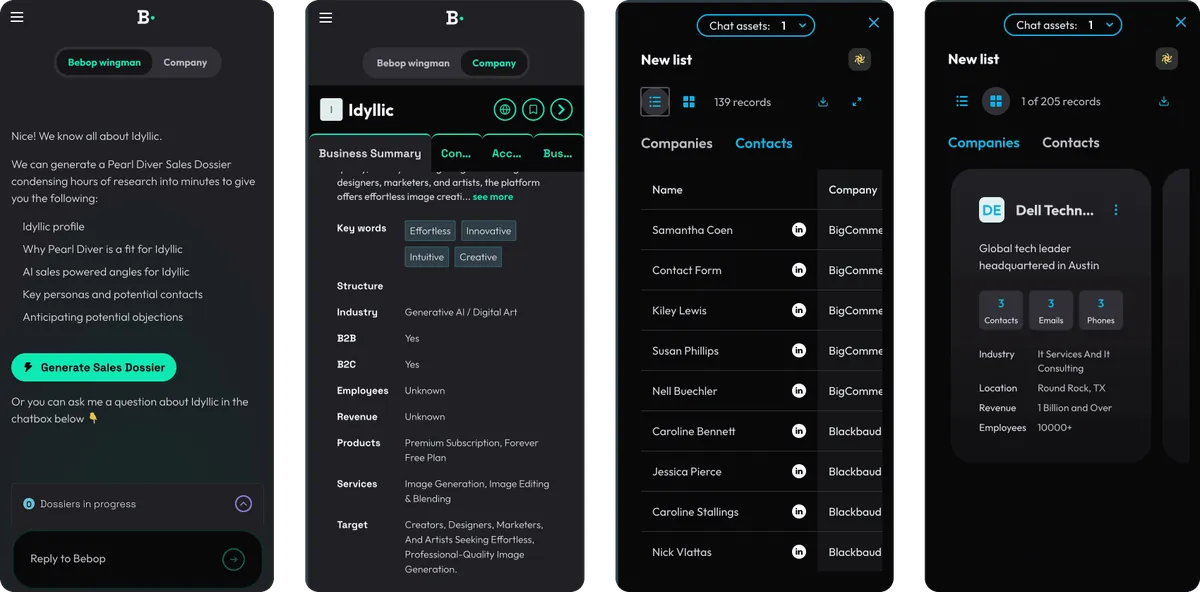
Task: Open the Con... tab beside Business Summary
Action: (x=456, y=153)
